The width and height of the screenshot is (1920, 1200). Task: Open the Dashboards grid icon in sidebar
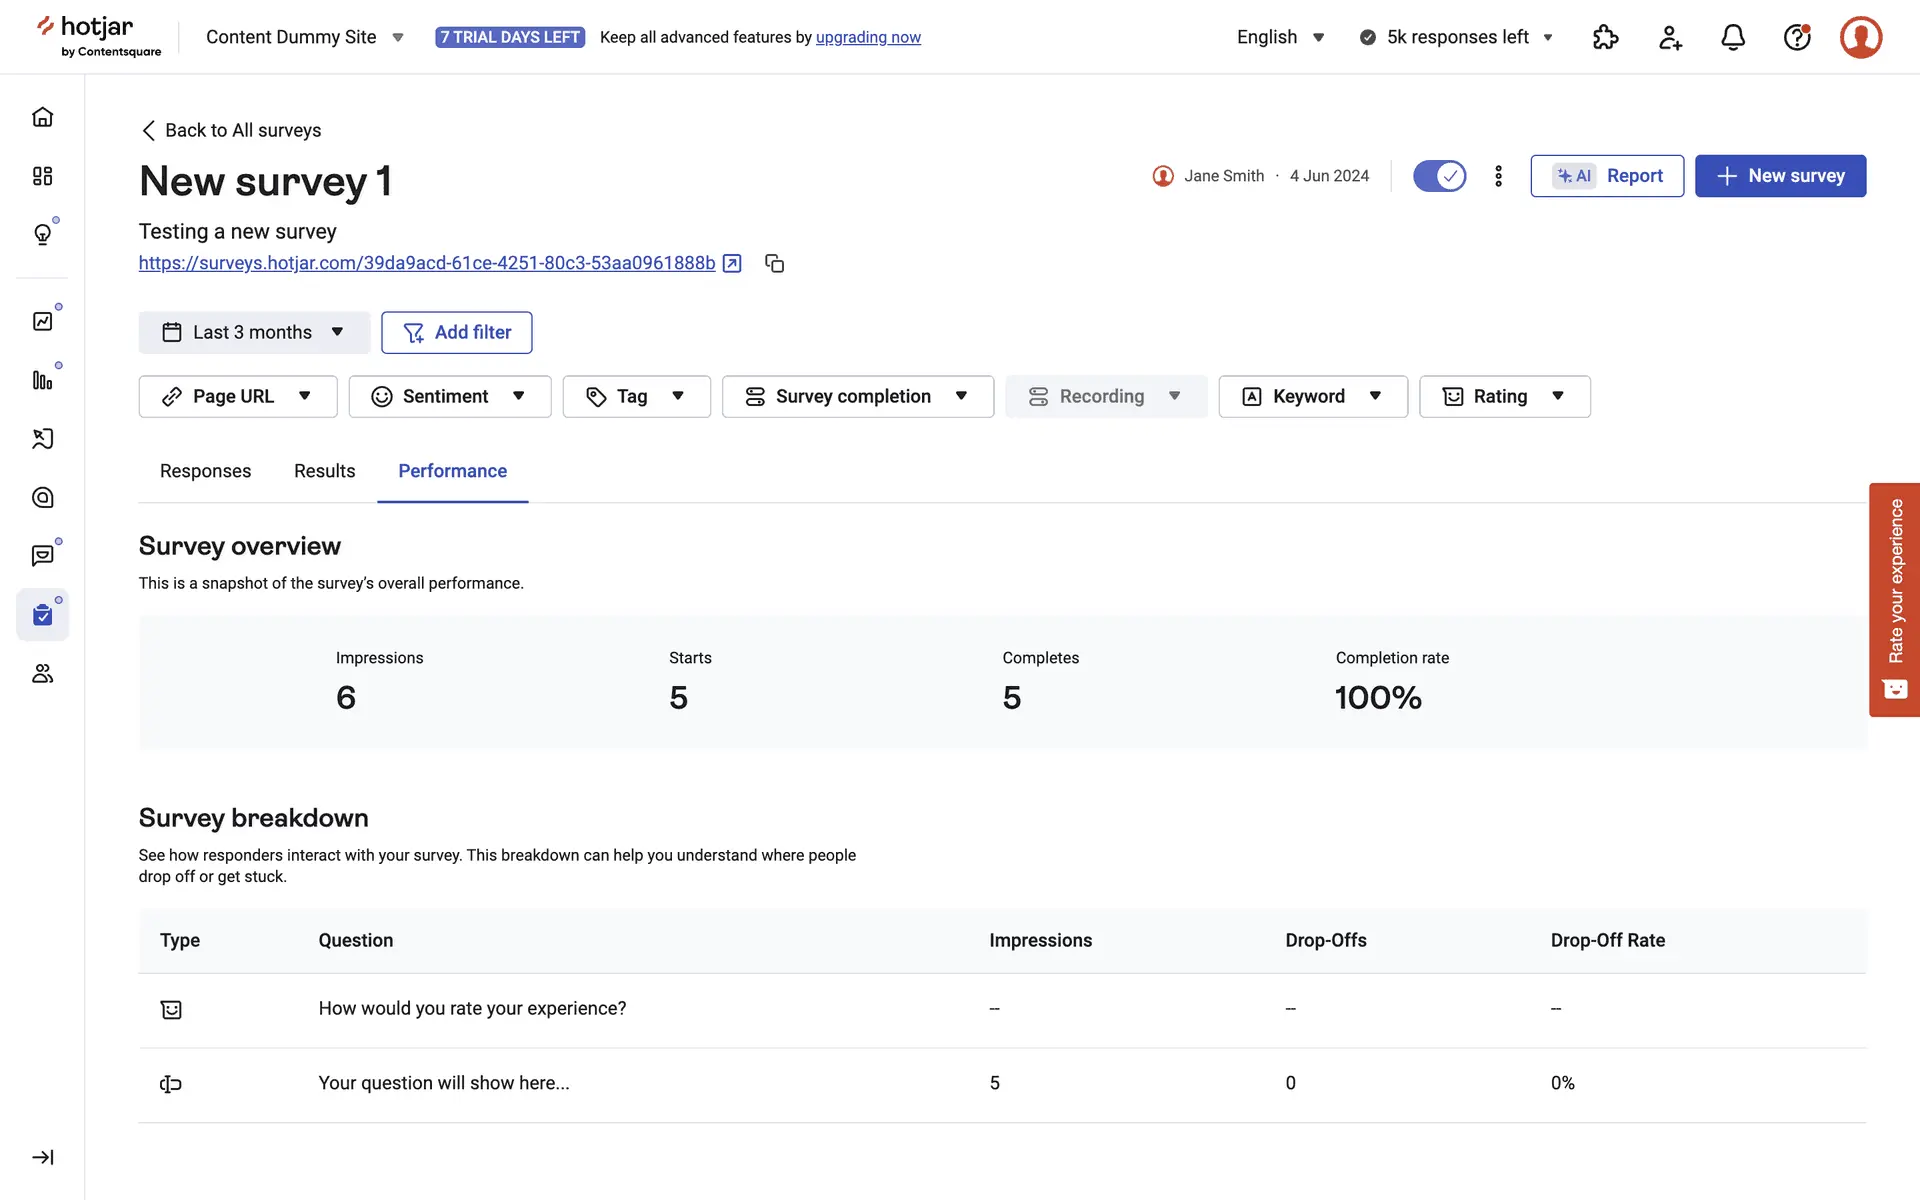(42, 176)
